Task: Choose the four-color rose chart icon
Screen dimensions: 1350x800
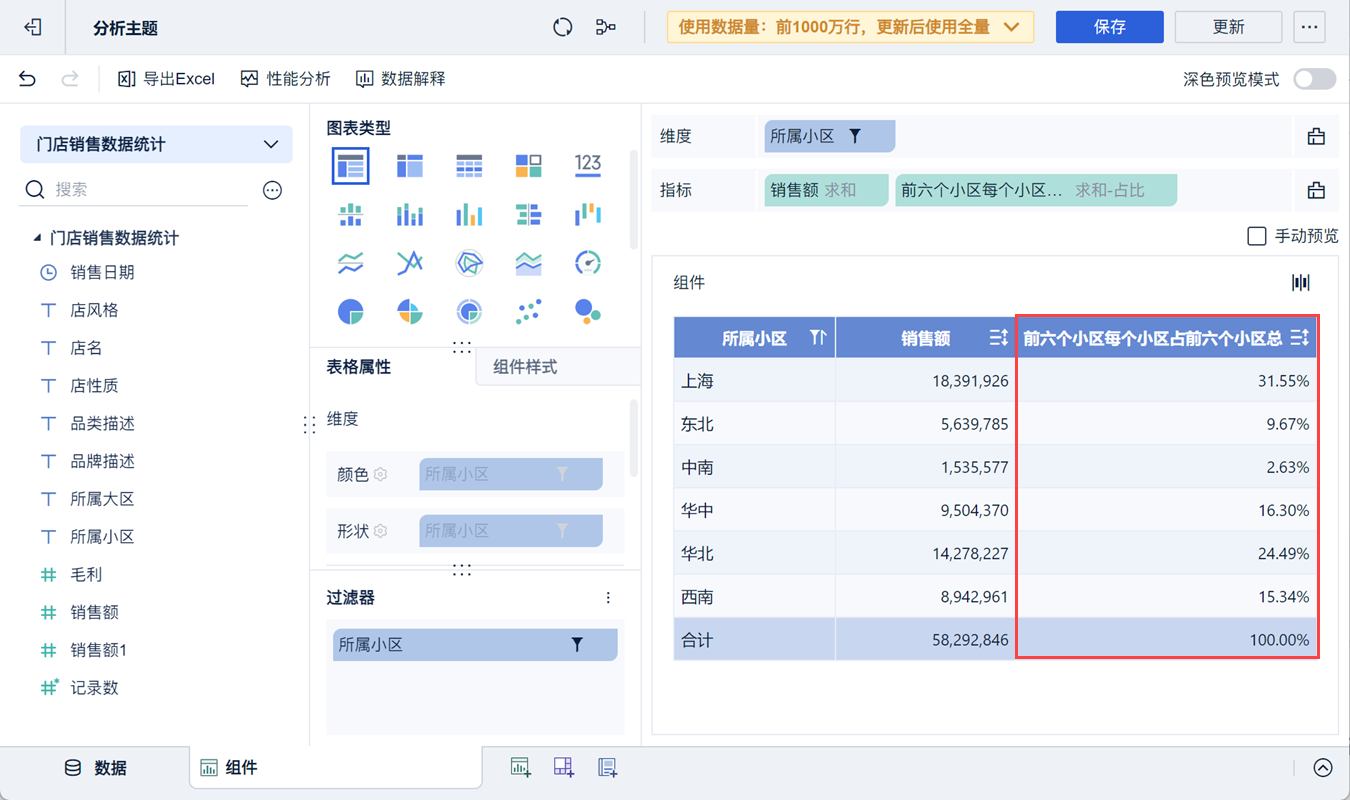Action: (410, 312)
